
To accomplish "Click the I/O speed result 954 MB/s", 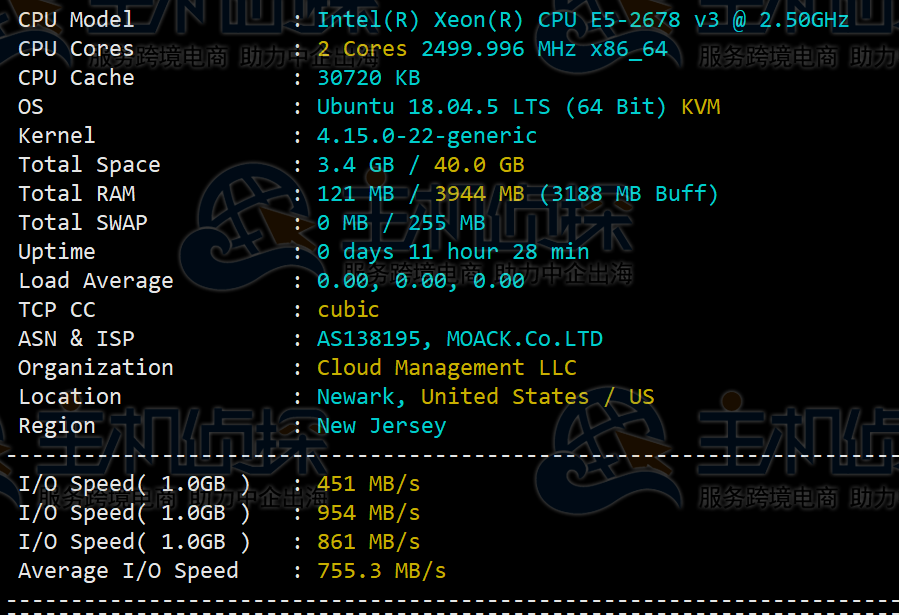I will (x=368, y=513).
